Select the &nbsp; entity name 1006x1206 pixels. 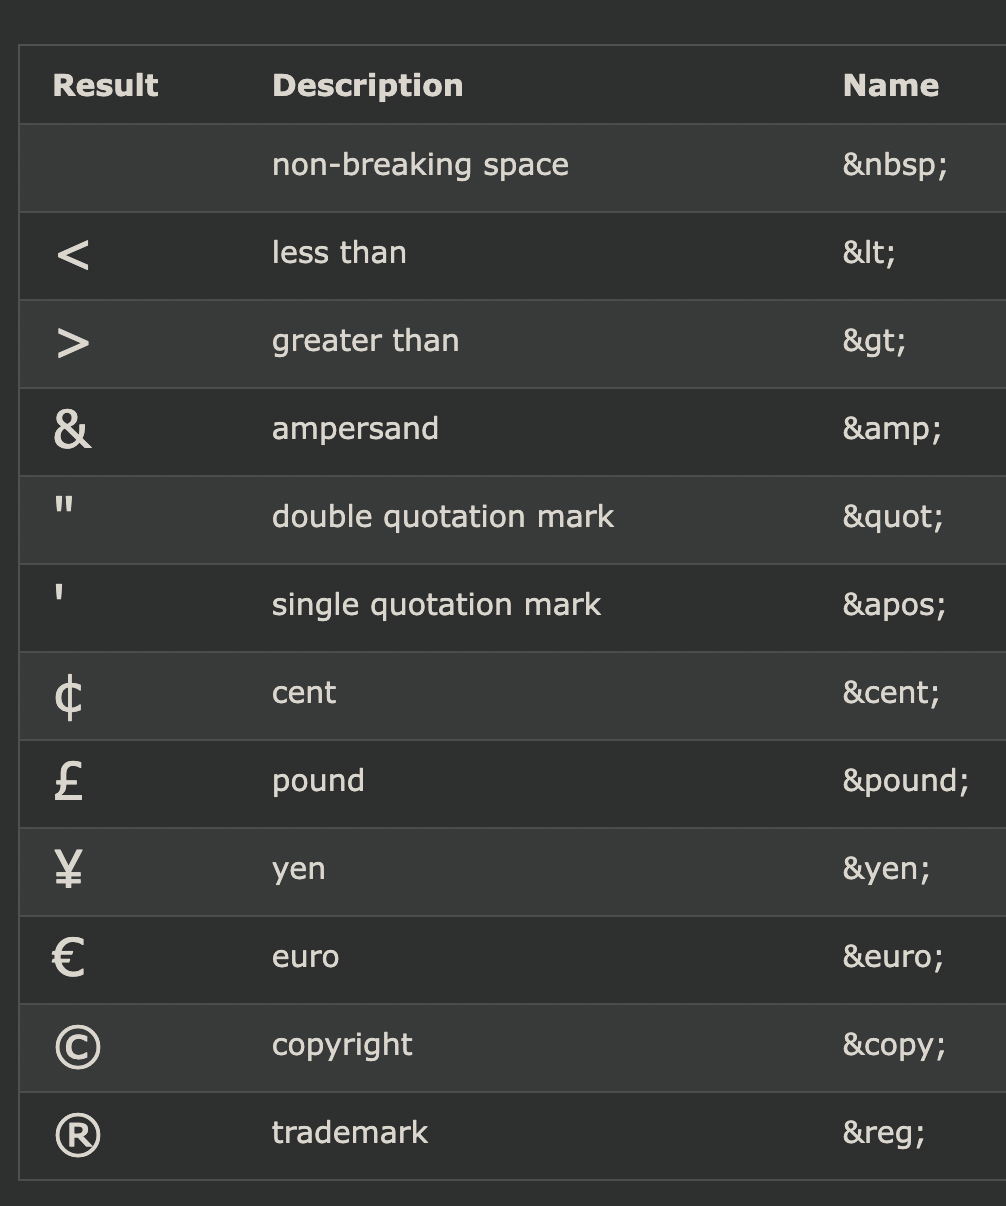pos(895,165)
